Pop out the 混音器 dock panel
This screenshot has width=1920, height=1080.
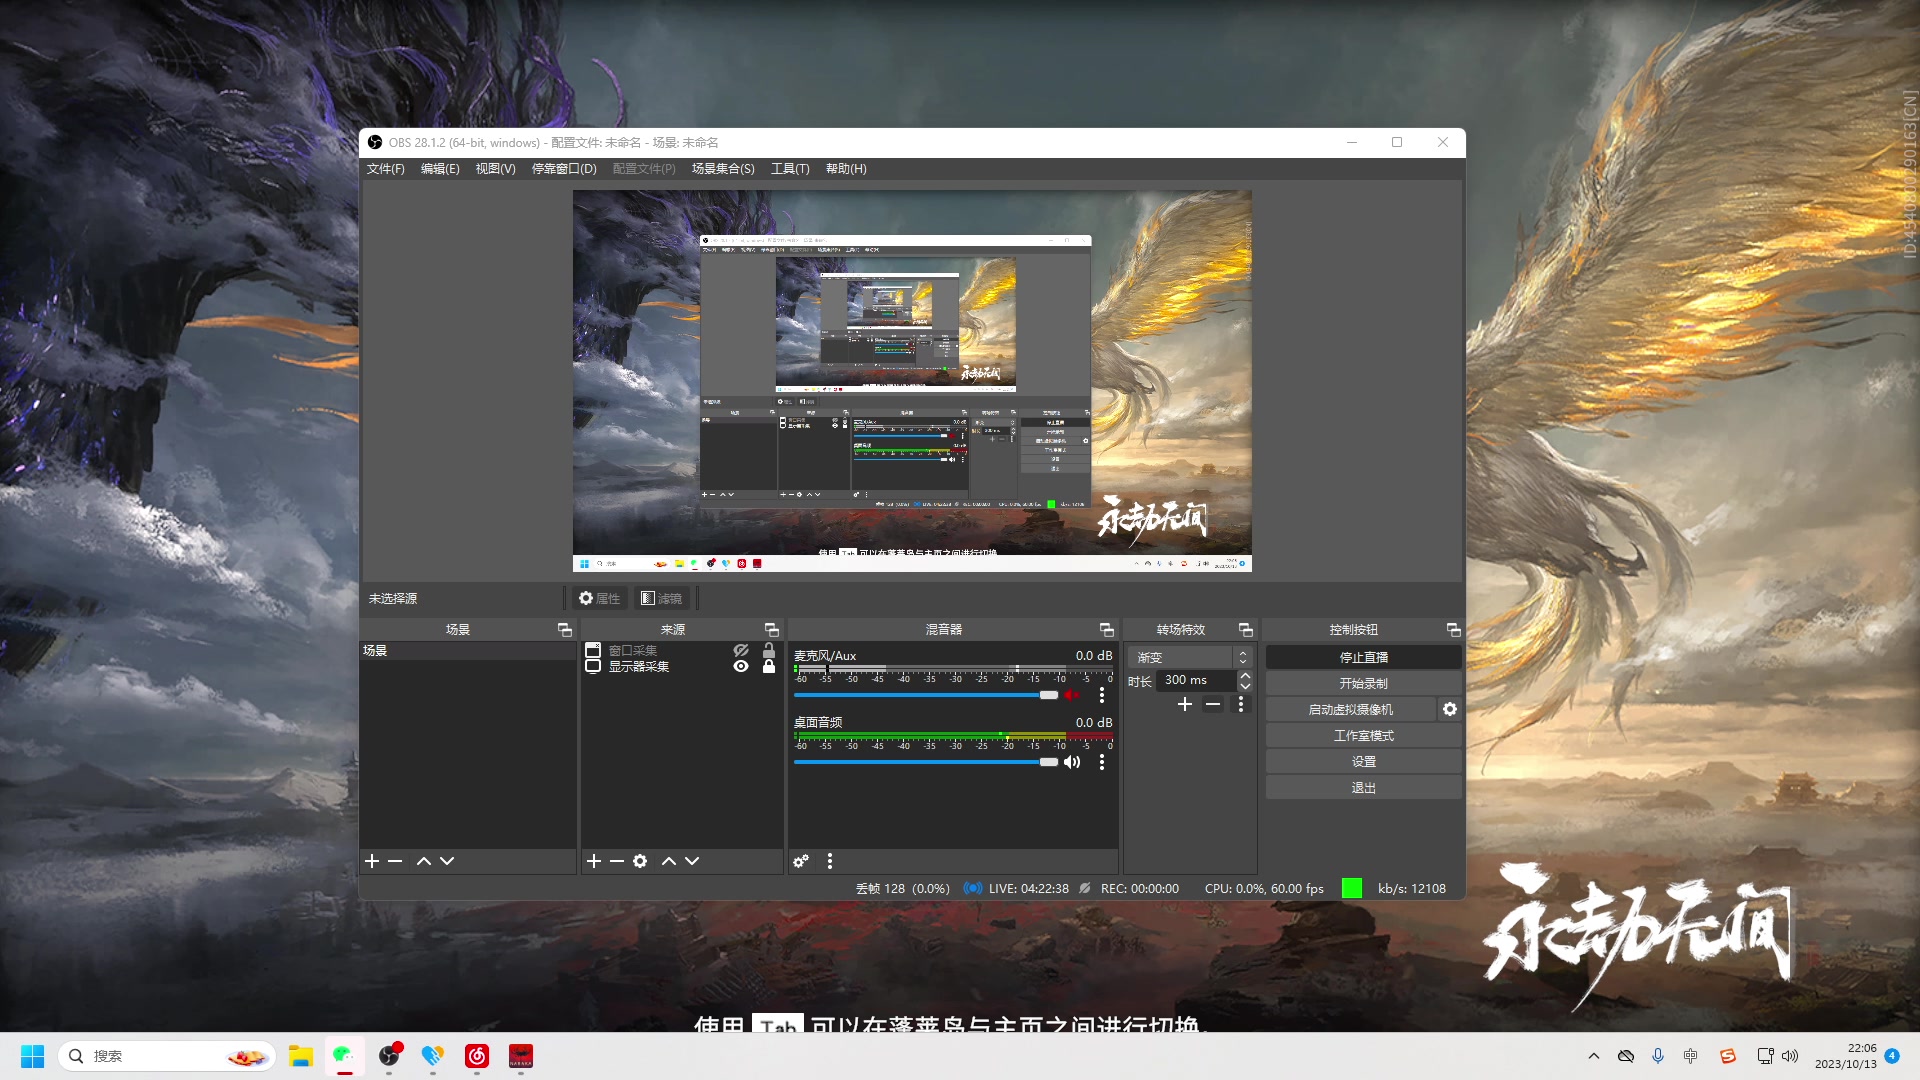click(1107, 629)
